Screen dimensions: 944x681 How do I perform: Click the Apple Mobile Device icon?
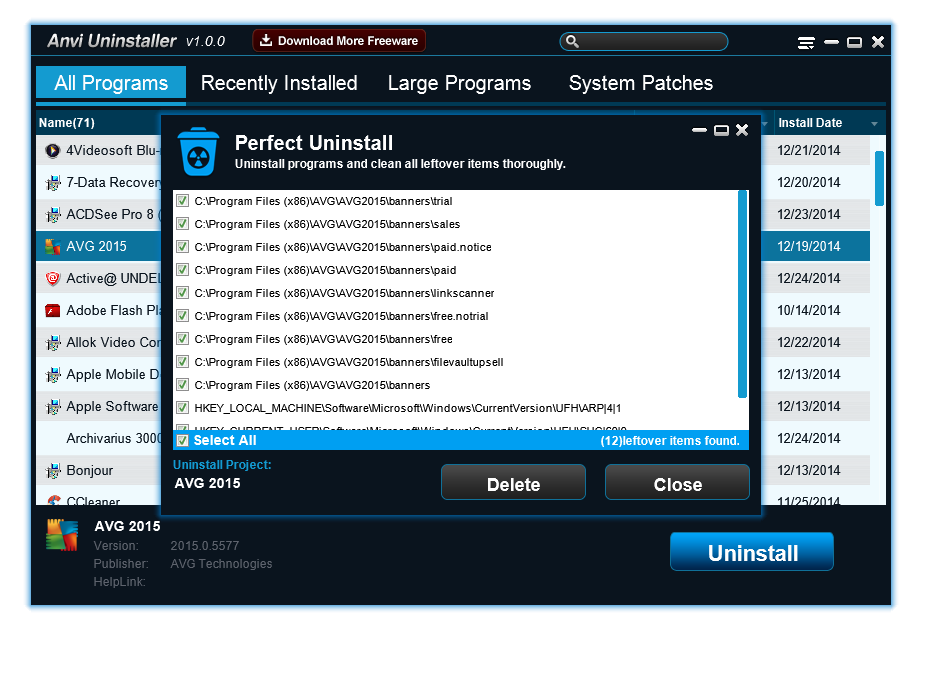[52, 375]
